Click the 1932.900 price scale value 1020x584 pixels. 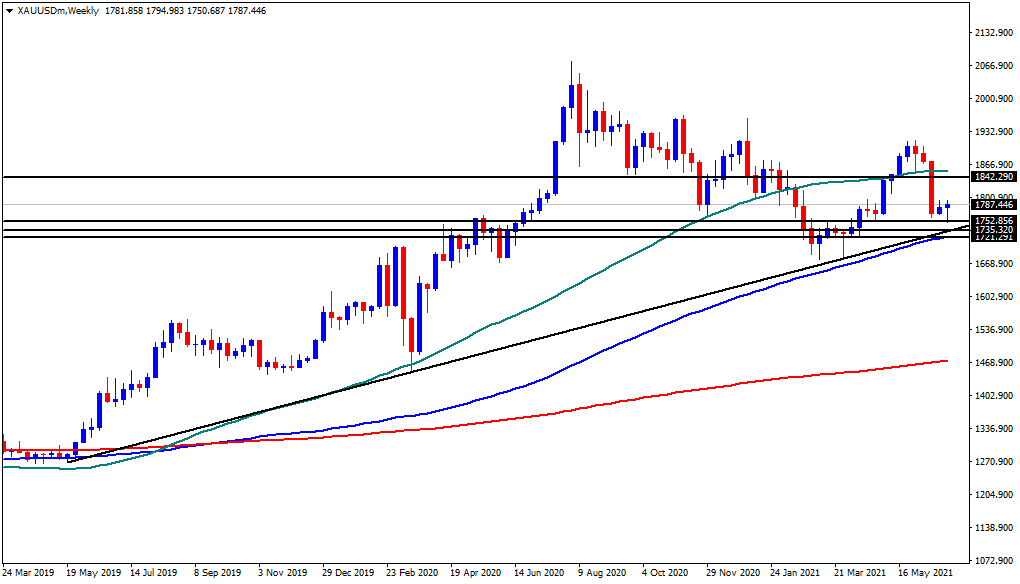pyautogui.click(x=994, y=132)
